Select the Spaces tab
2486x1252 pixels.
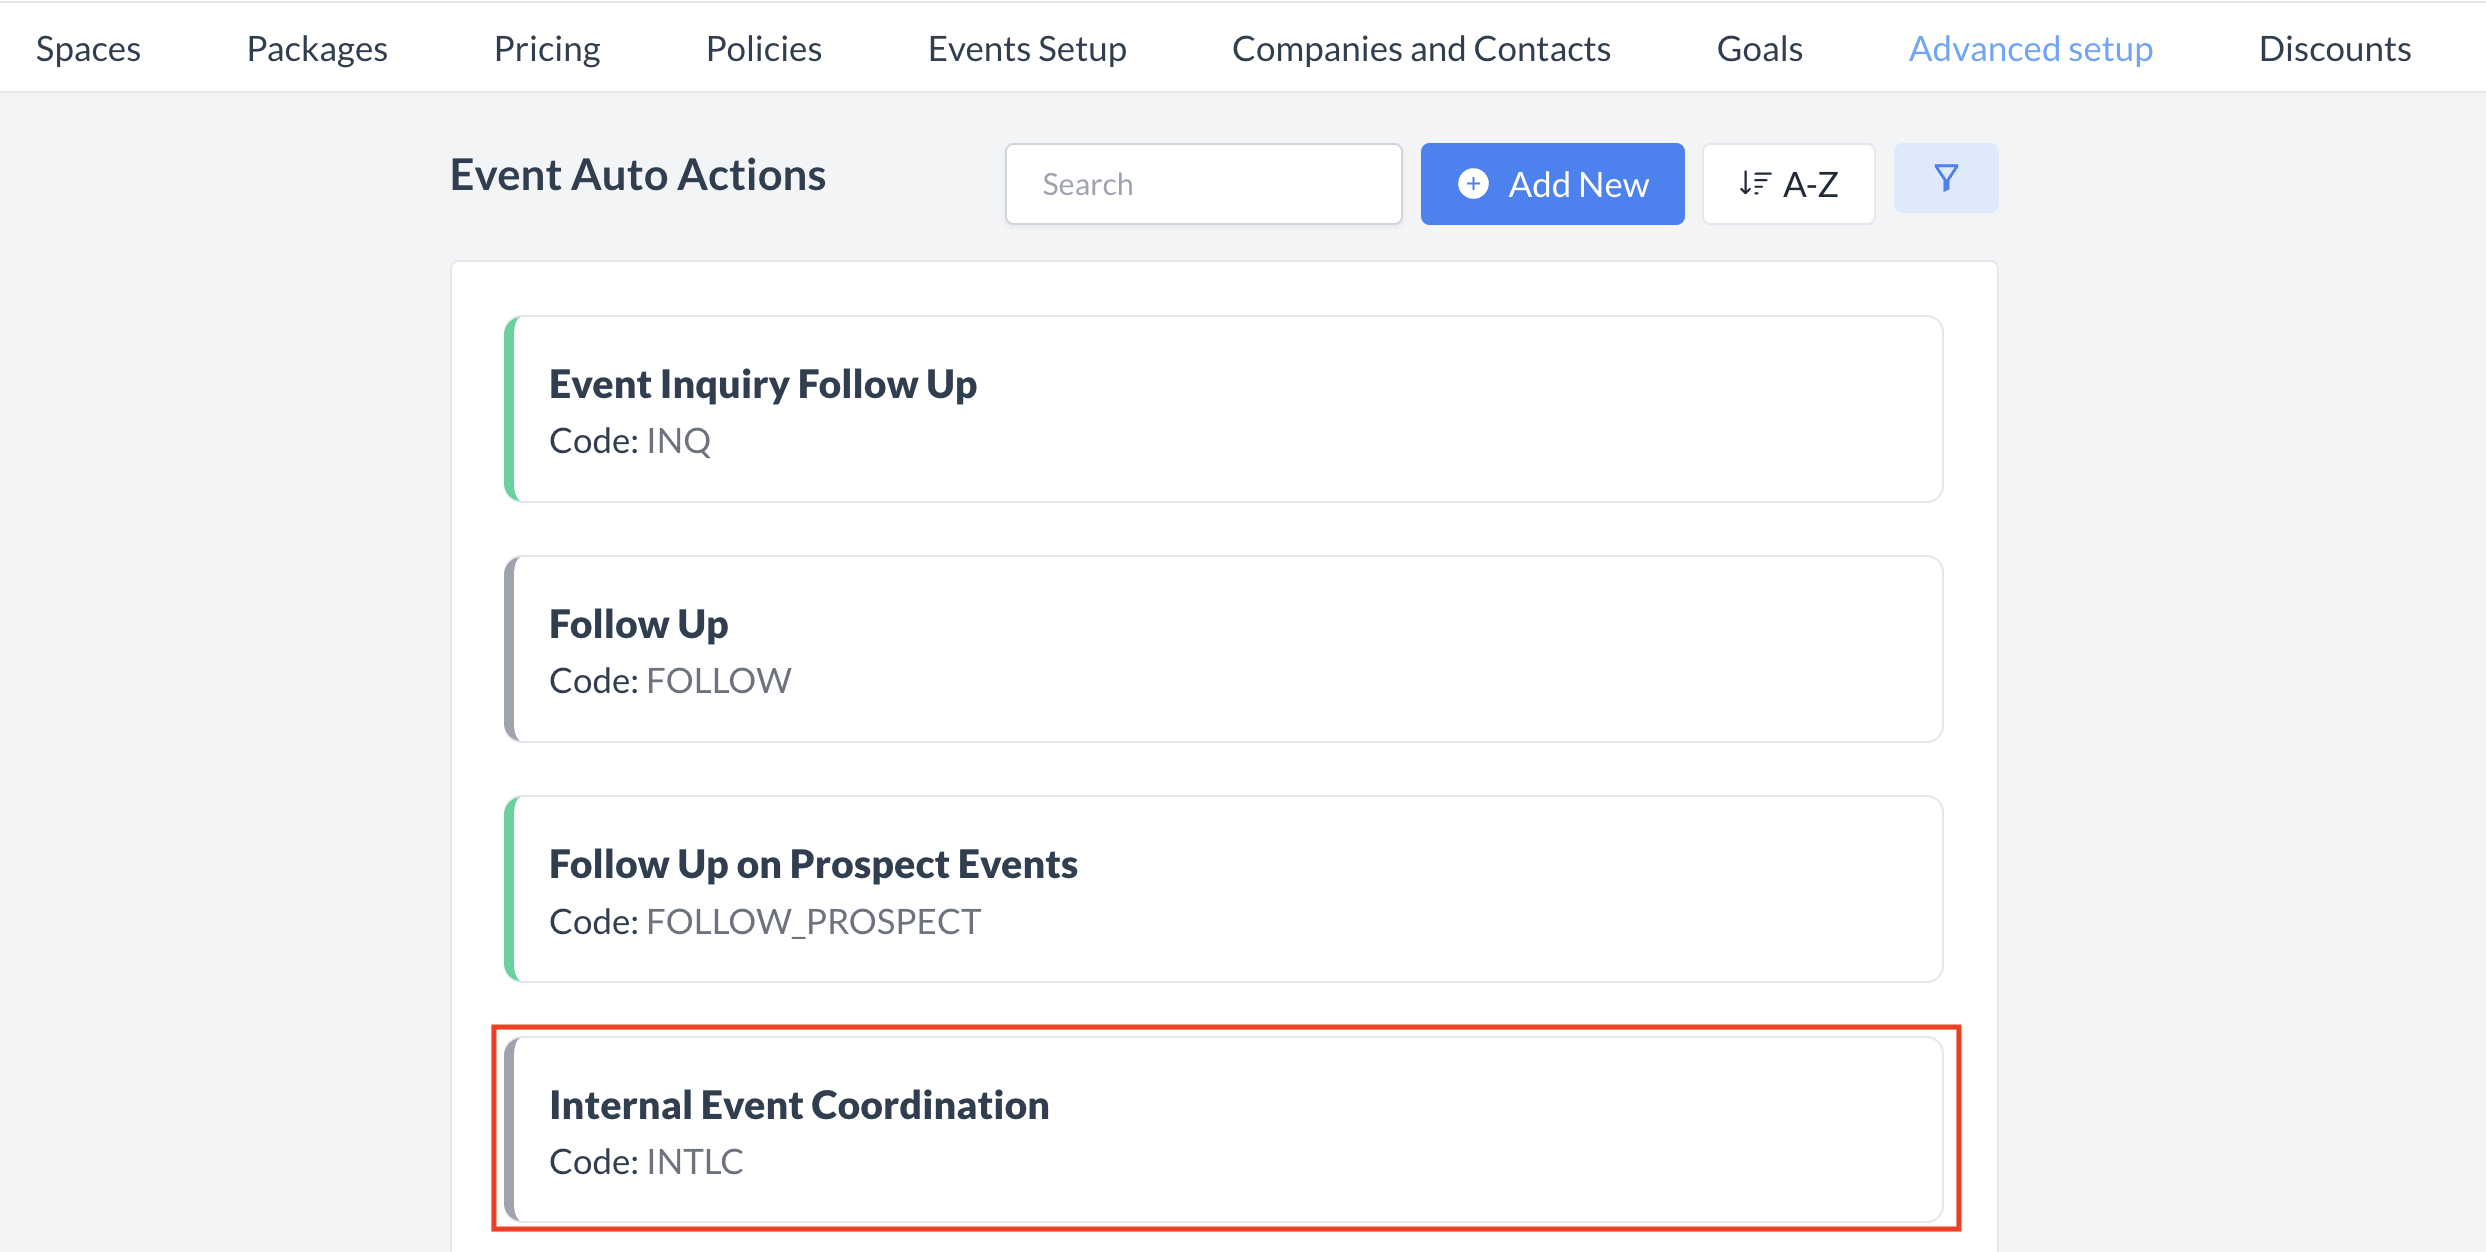click(x=88, y=47)
